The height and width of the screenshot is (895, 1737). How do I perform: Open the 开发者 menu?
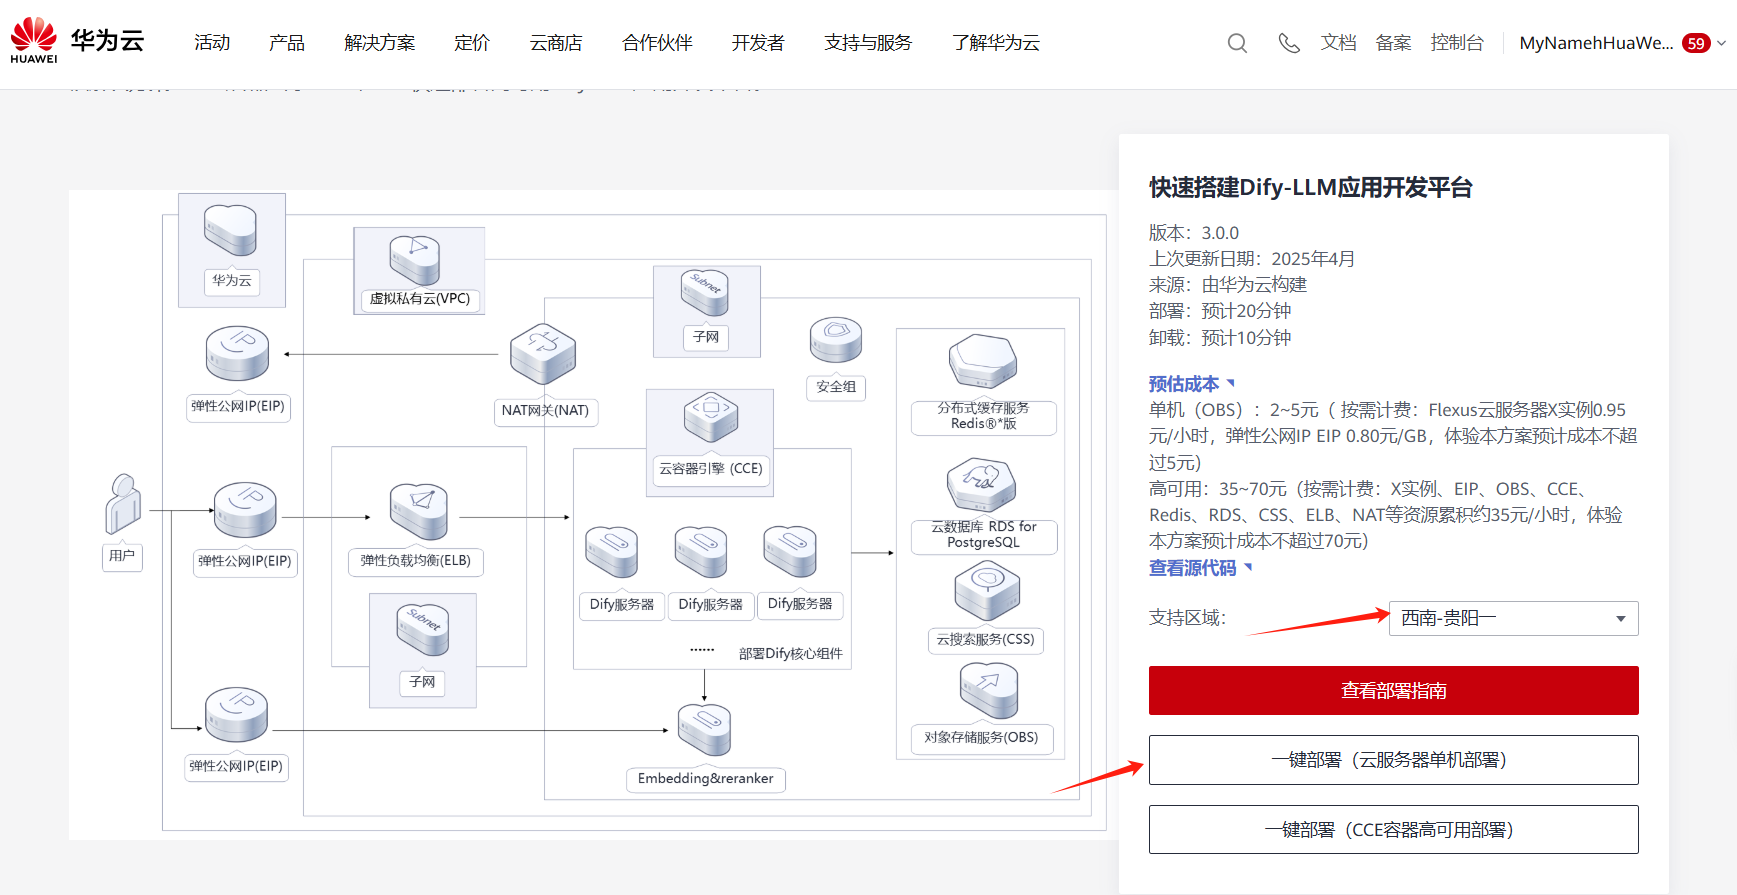coord(758,43)
